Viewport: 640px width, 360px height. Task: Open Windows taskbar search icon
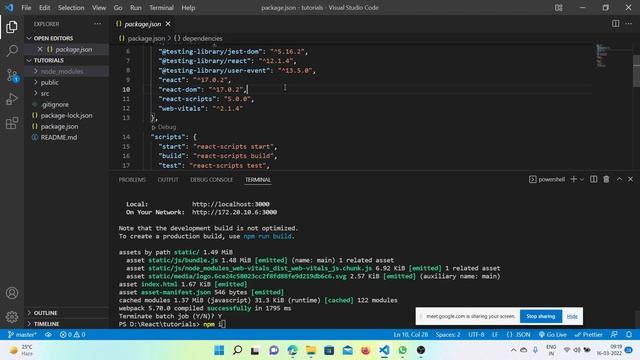(237, 350)
